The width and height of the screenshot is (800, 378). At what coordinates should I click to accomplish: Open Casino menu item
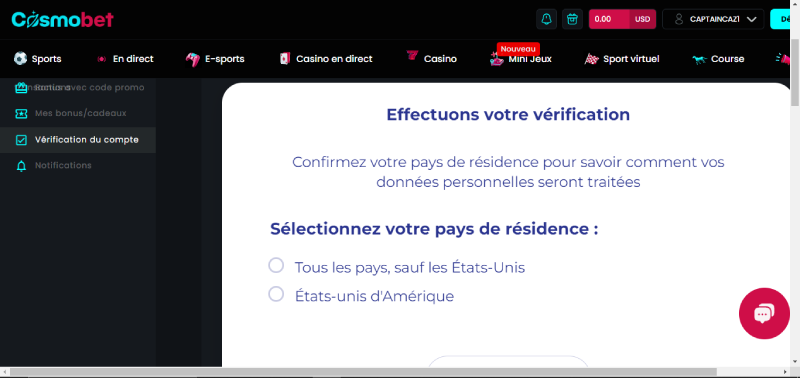[x=440, y=59]
